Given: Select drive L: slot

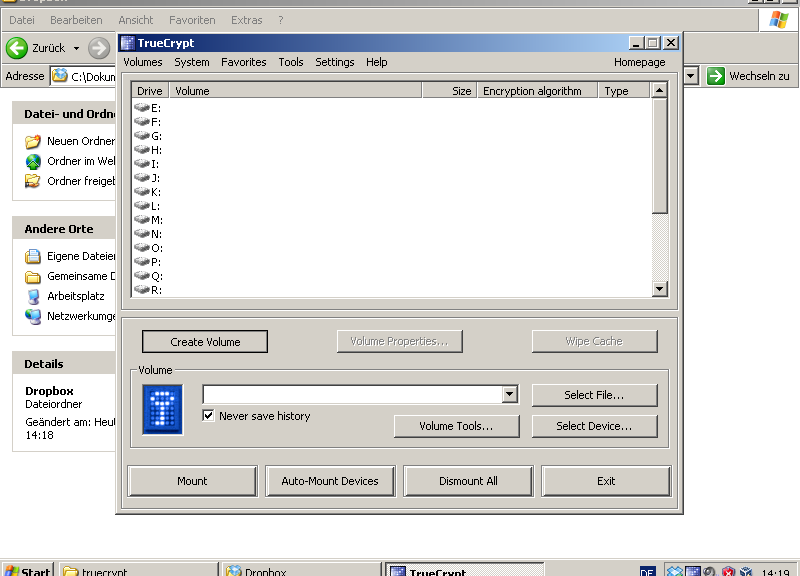Looking at the screenshot, I should pyautogui.click(x=147, y=206).
